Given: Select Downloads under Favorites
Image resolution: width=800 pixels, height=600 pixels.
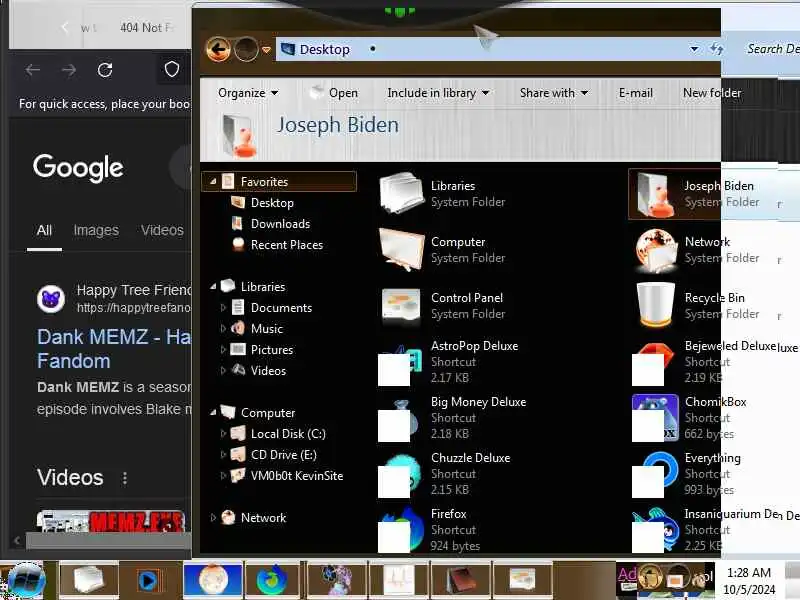Looking at the screenshot, I should click(x=280, y=223).
